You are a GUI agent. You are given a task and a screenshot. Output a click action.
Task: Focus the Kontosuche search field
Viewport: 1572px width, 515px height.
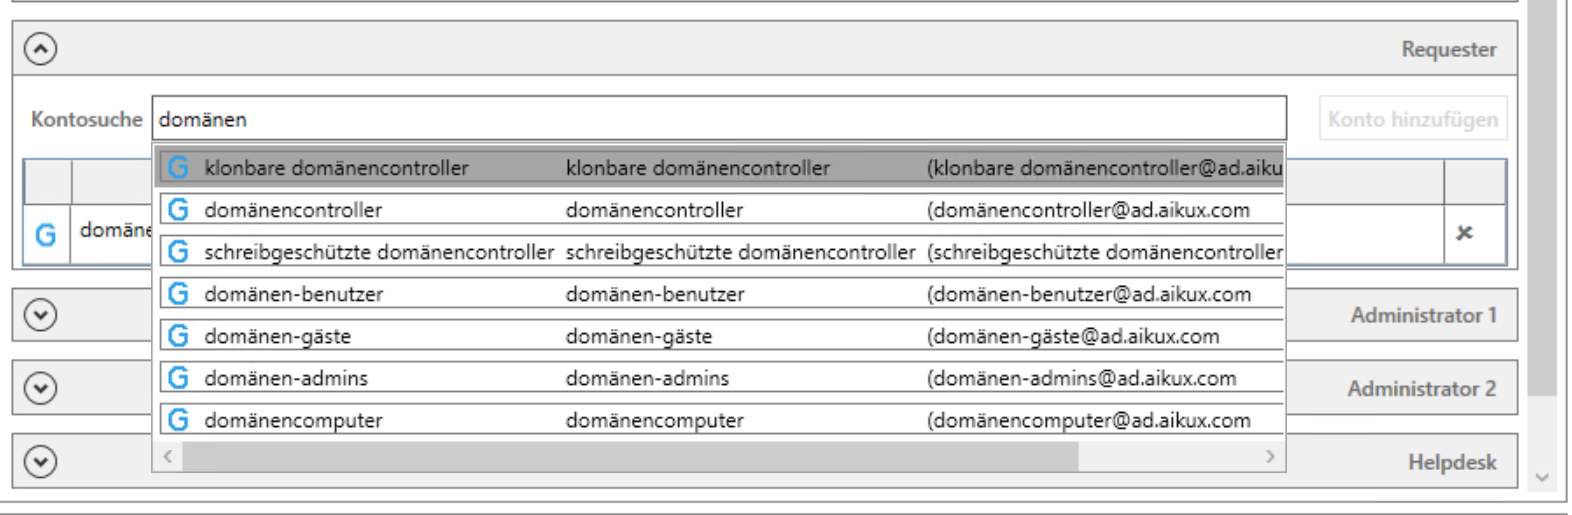[719, 119]
